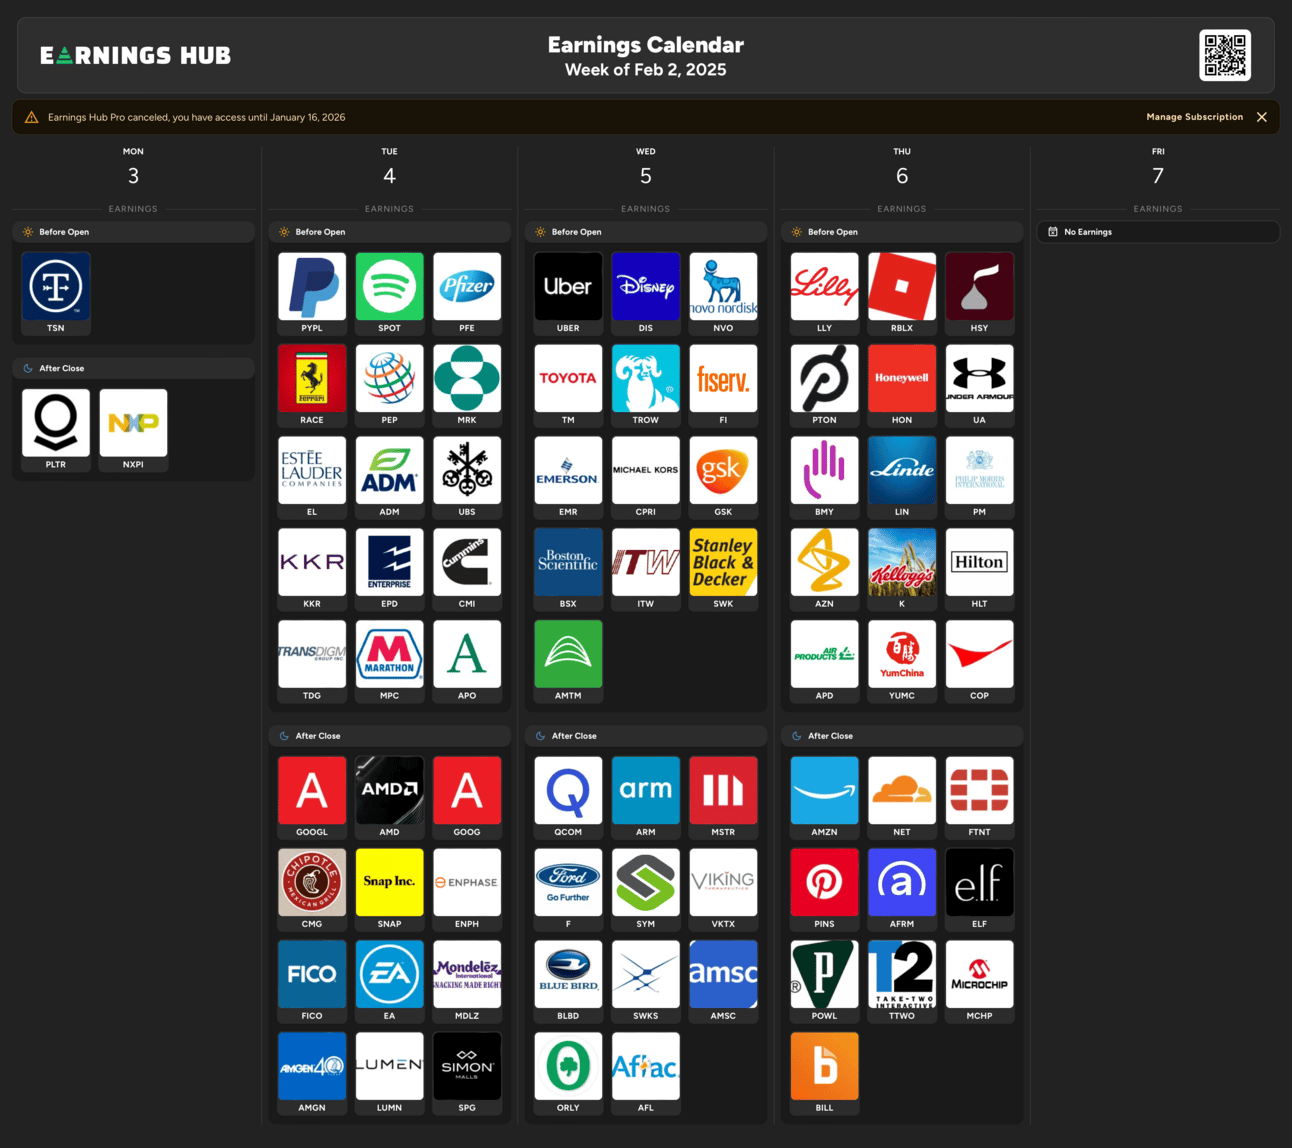Open the Take-Two TTWO tile
This screenshot has height=1148, width=1292.
pos(902,981)
